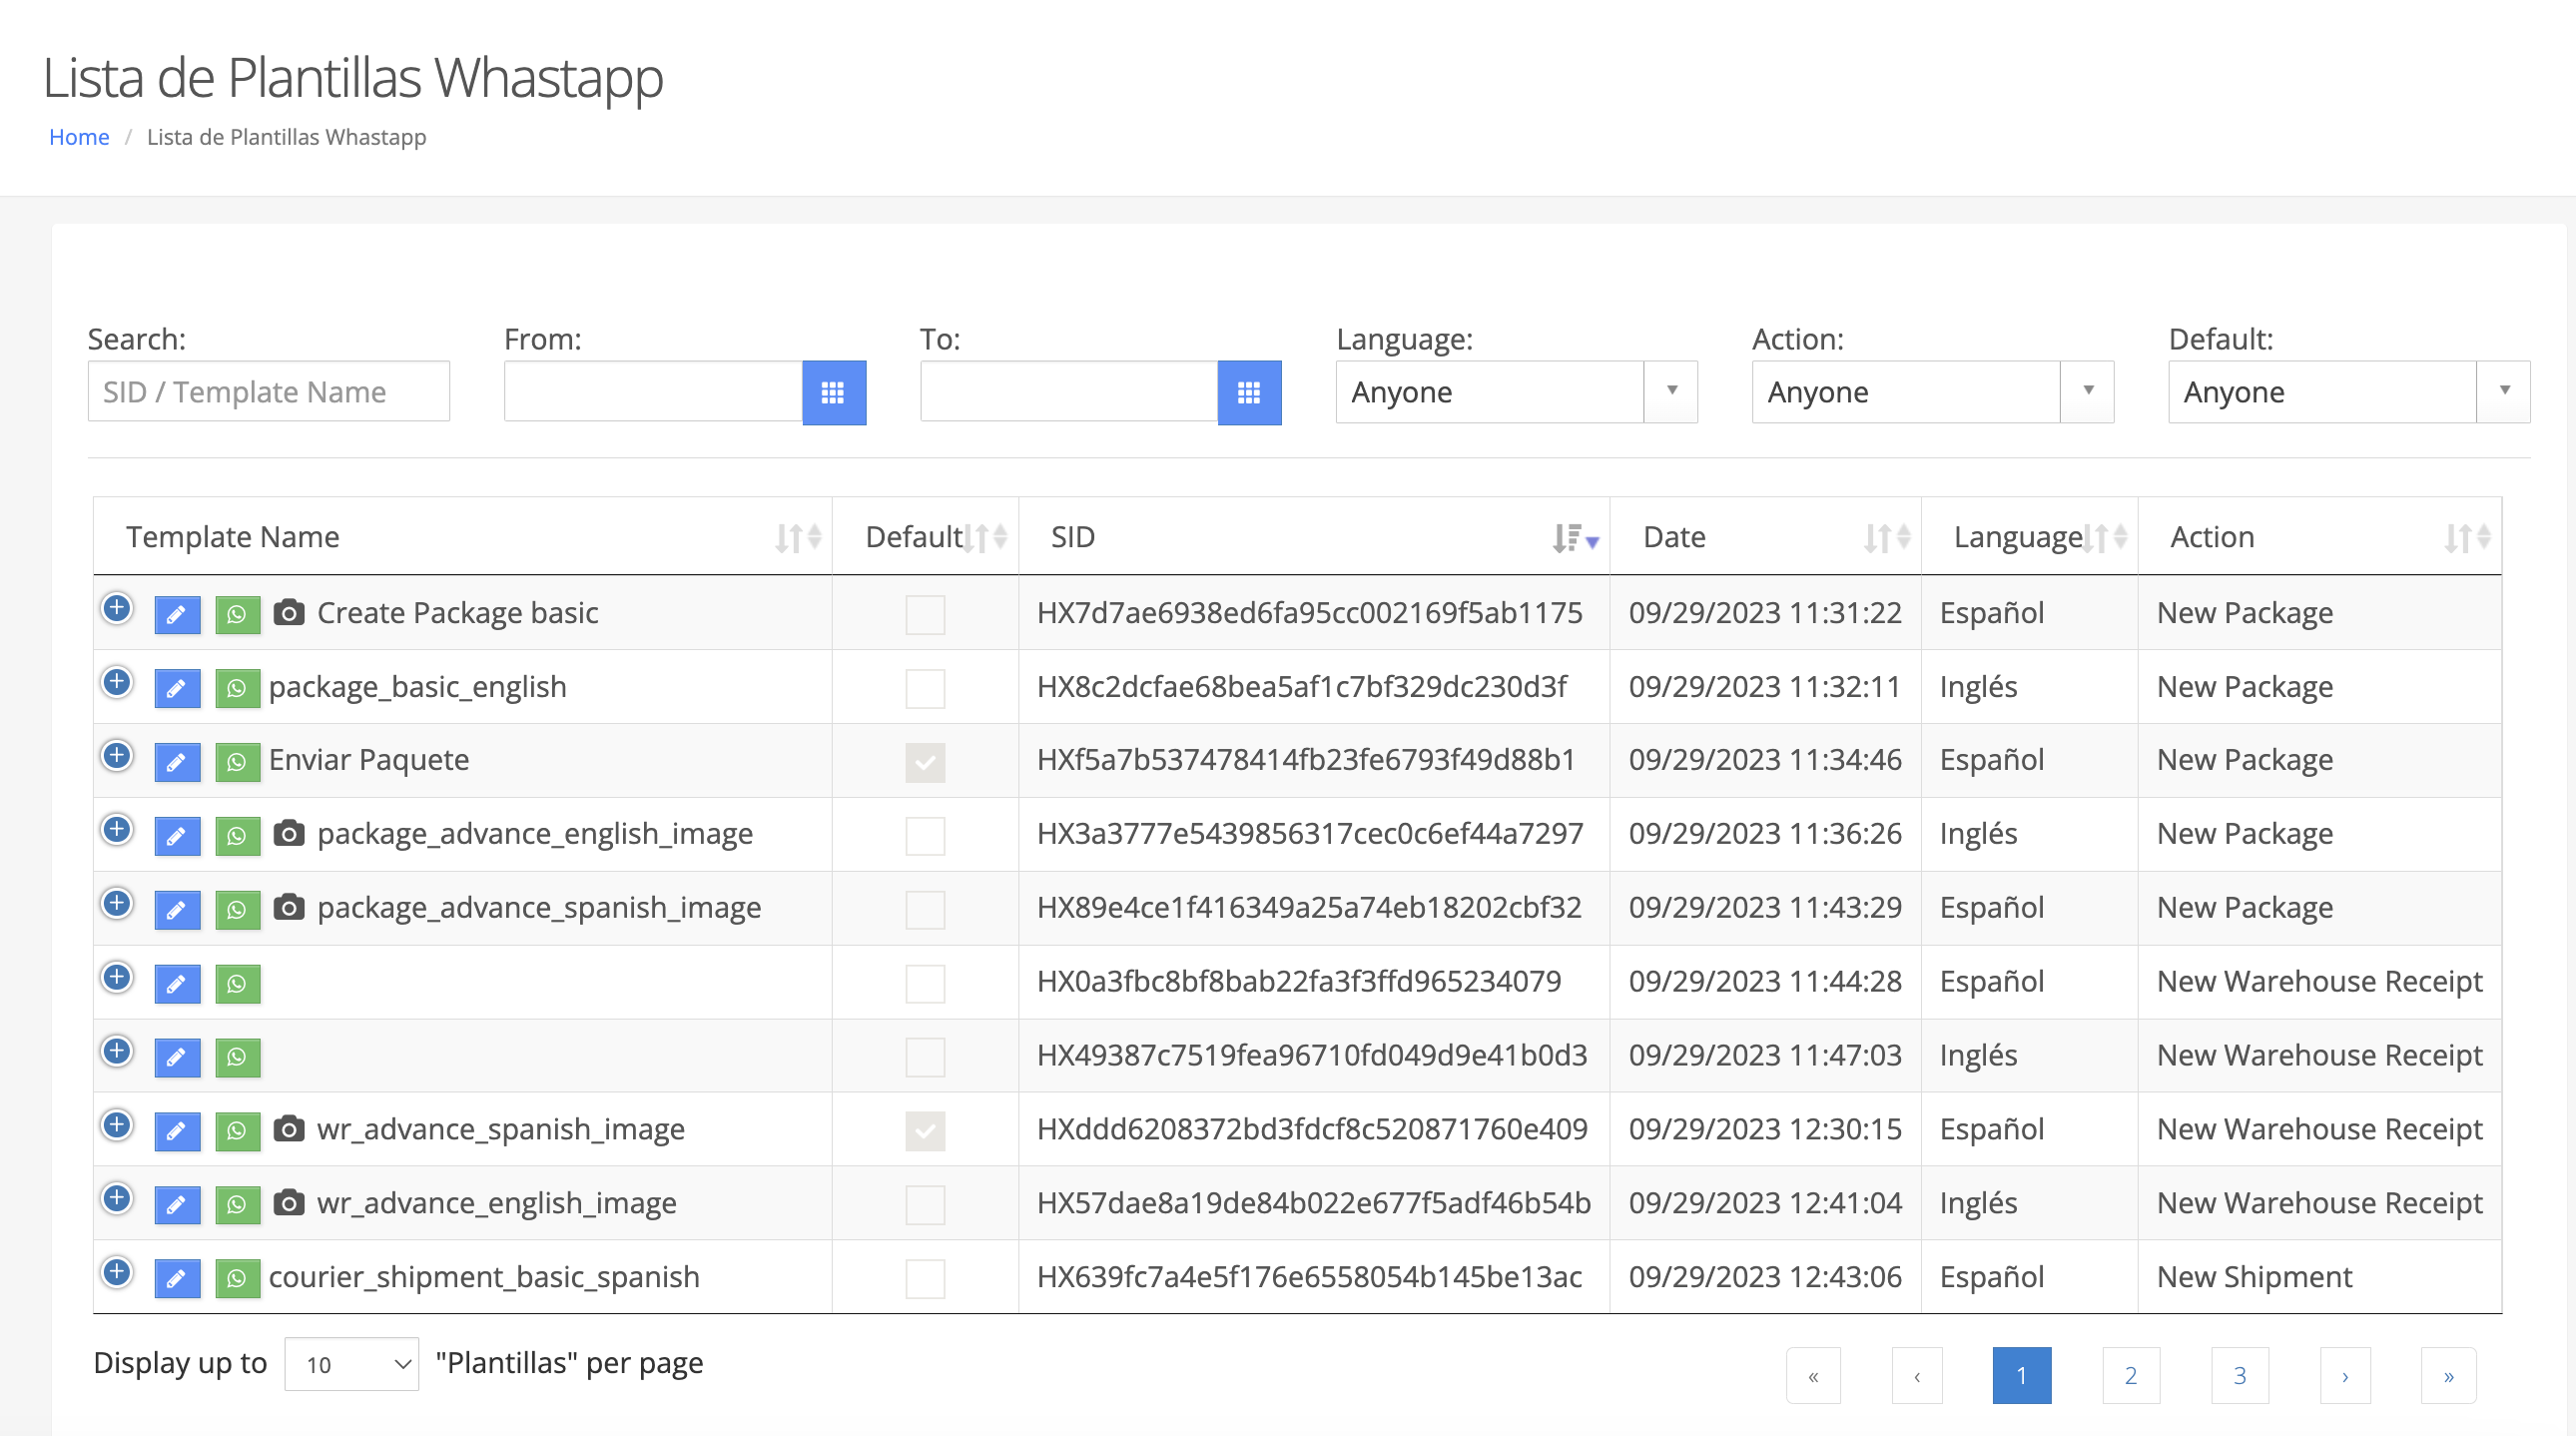Screen dimensions: 2576x1436
Task: Toggle Default checkbox for Create Package basic
Action: [x=925, y=615]
